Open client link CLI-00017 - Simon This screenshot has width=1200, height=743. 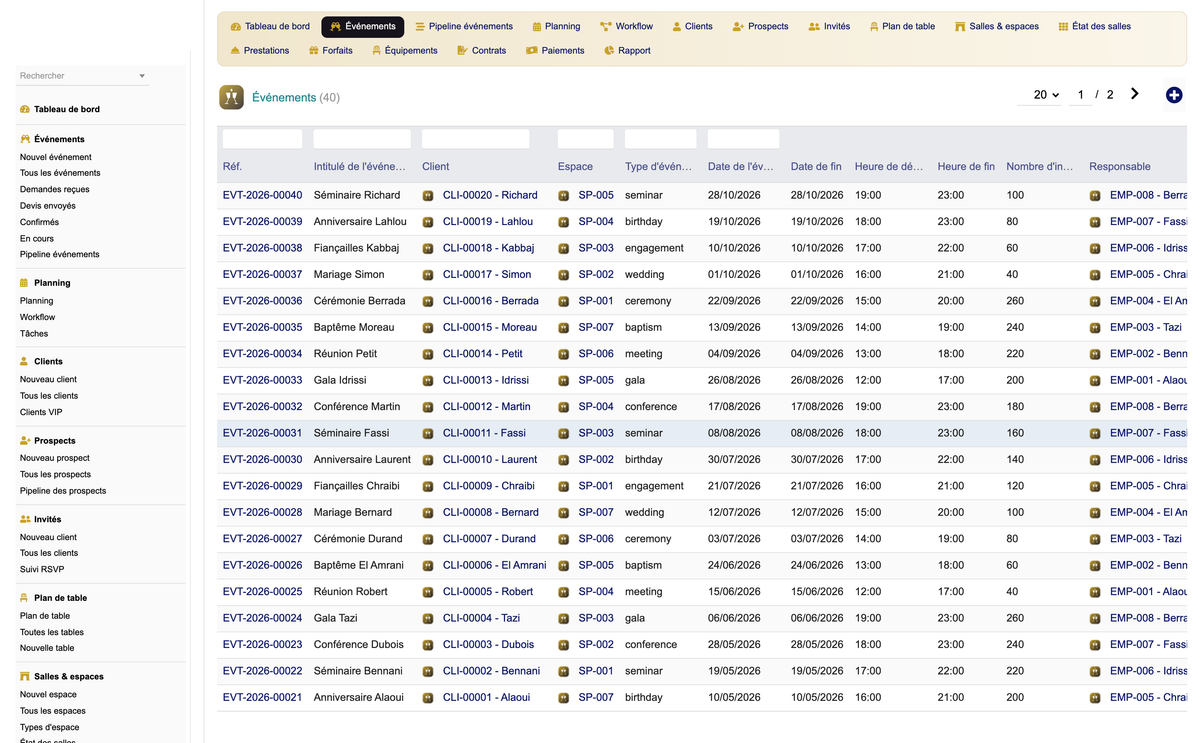tap(487, 274)
